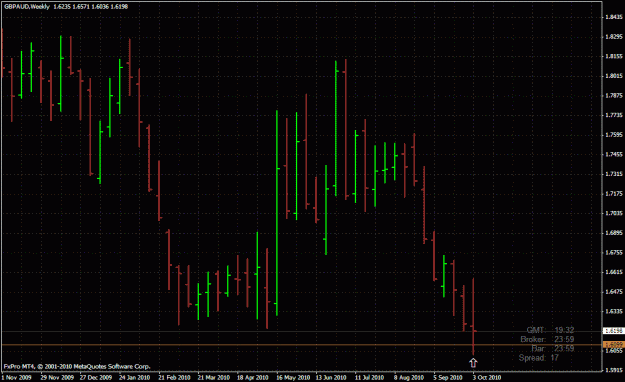The height and width of the screenshot is (382, 625).
Task: Click the 11 Jul 2010 date label
Action: 369,377
